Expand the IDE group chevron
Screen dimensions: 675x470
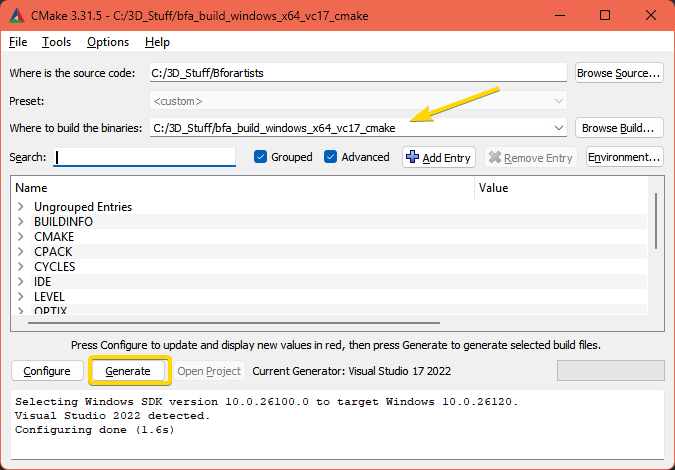coord(21,282)
